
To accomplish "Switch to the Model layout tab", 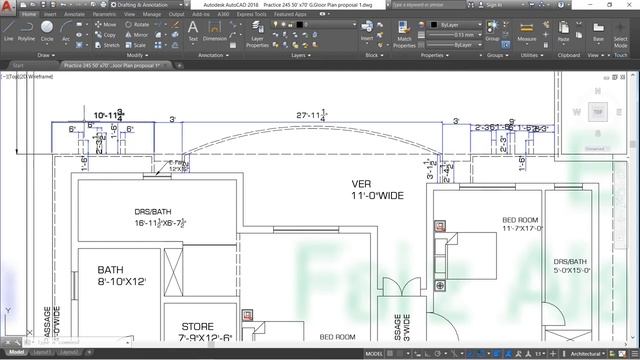I will pyautogui.click(x=16, y=352).
